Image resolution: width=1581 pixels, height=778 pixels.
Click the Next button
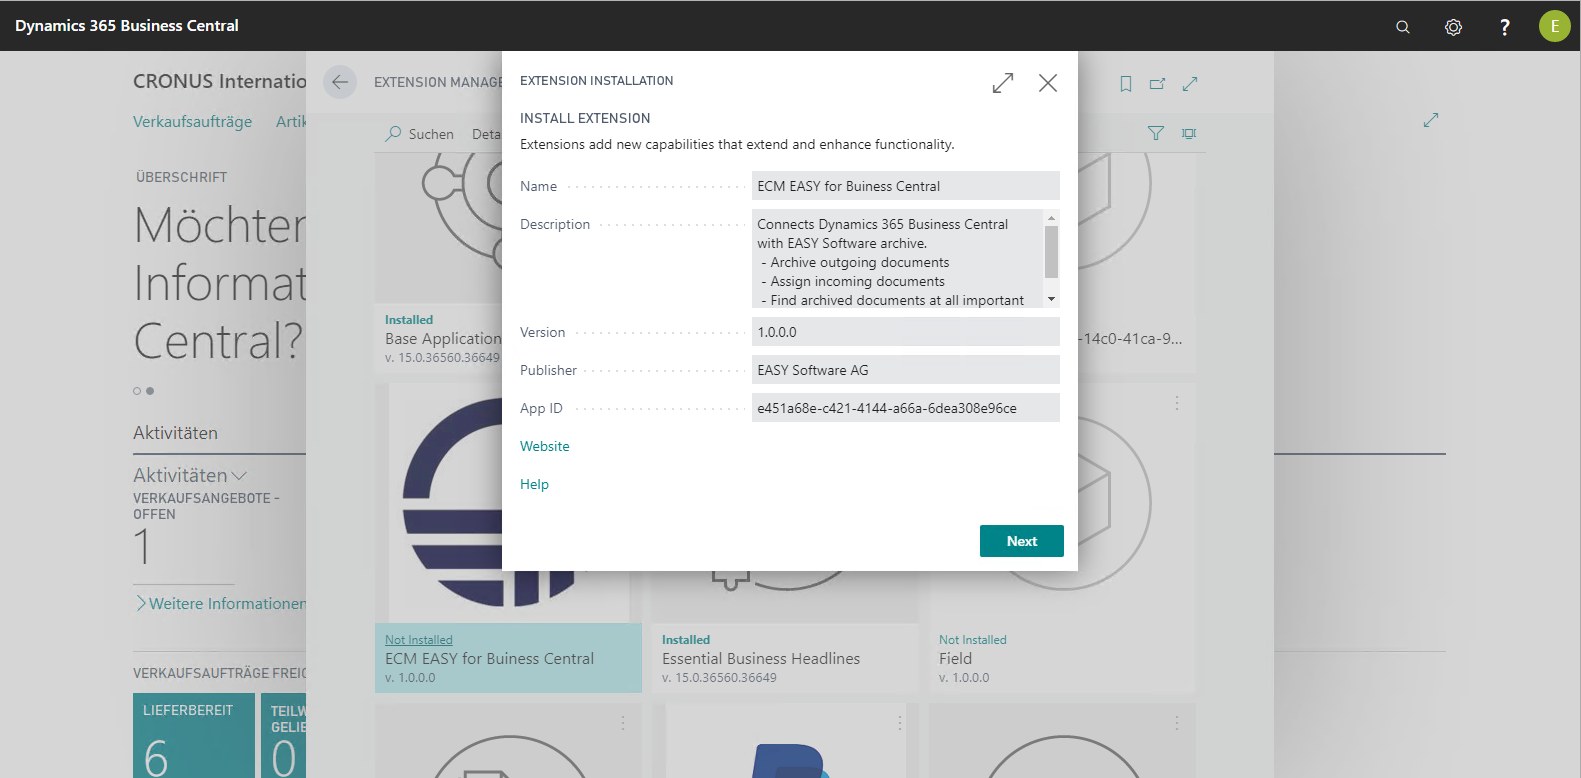1021,541
